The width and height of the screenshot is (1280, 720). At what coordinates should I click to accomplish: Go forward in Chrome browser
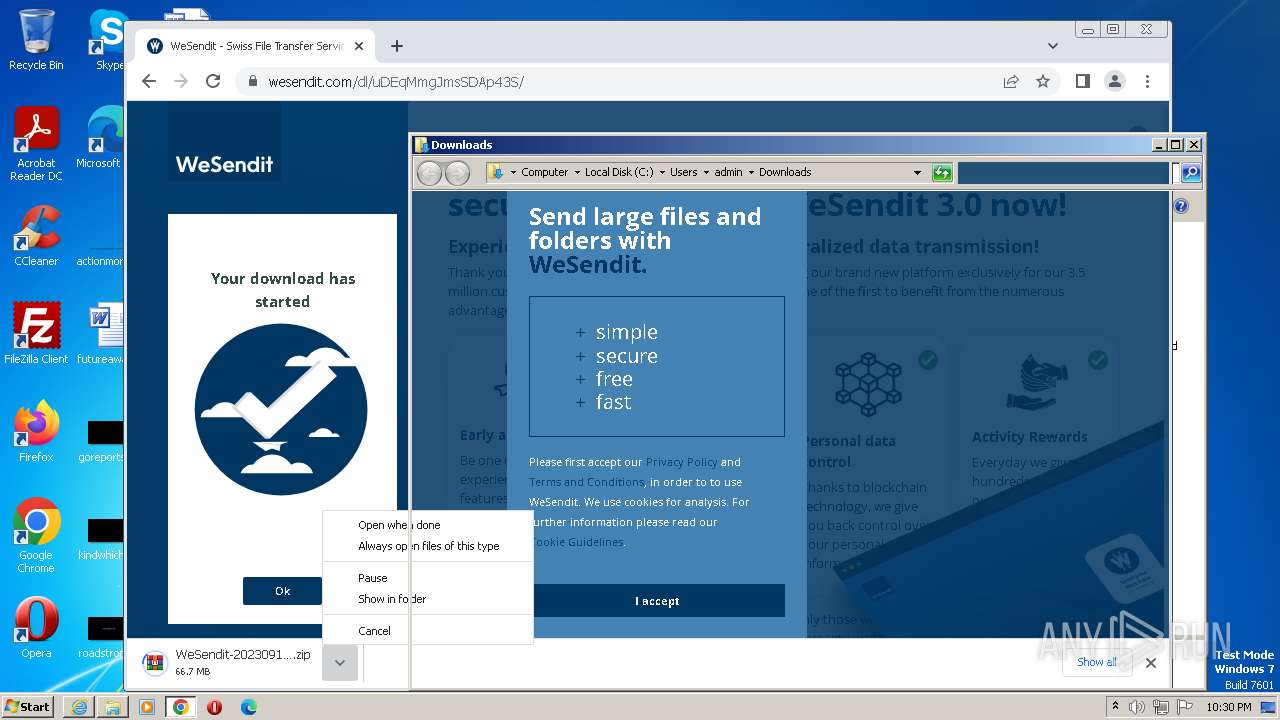click(181, 81)
